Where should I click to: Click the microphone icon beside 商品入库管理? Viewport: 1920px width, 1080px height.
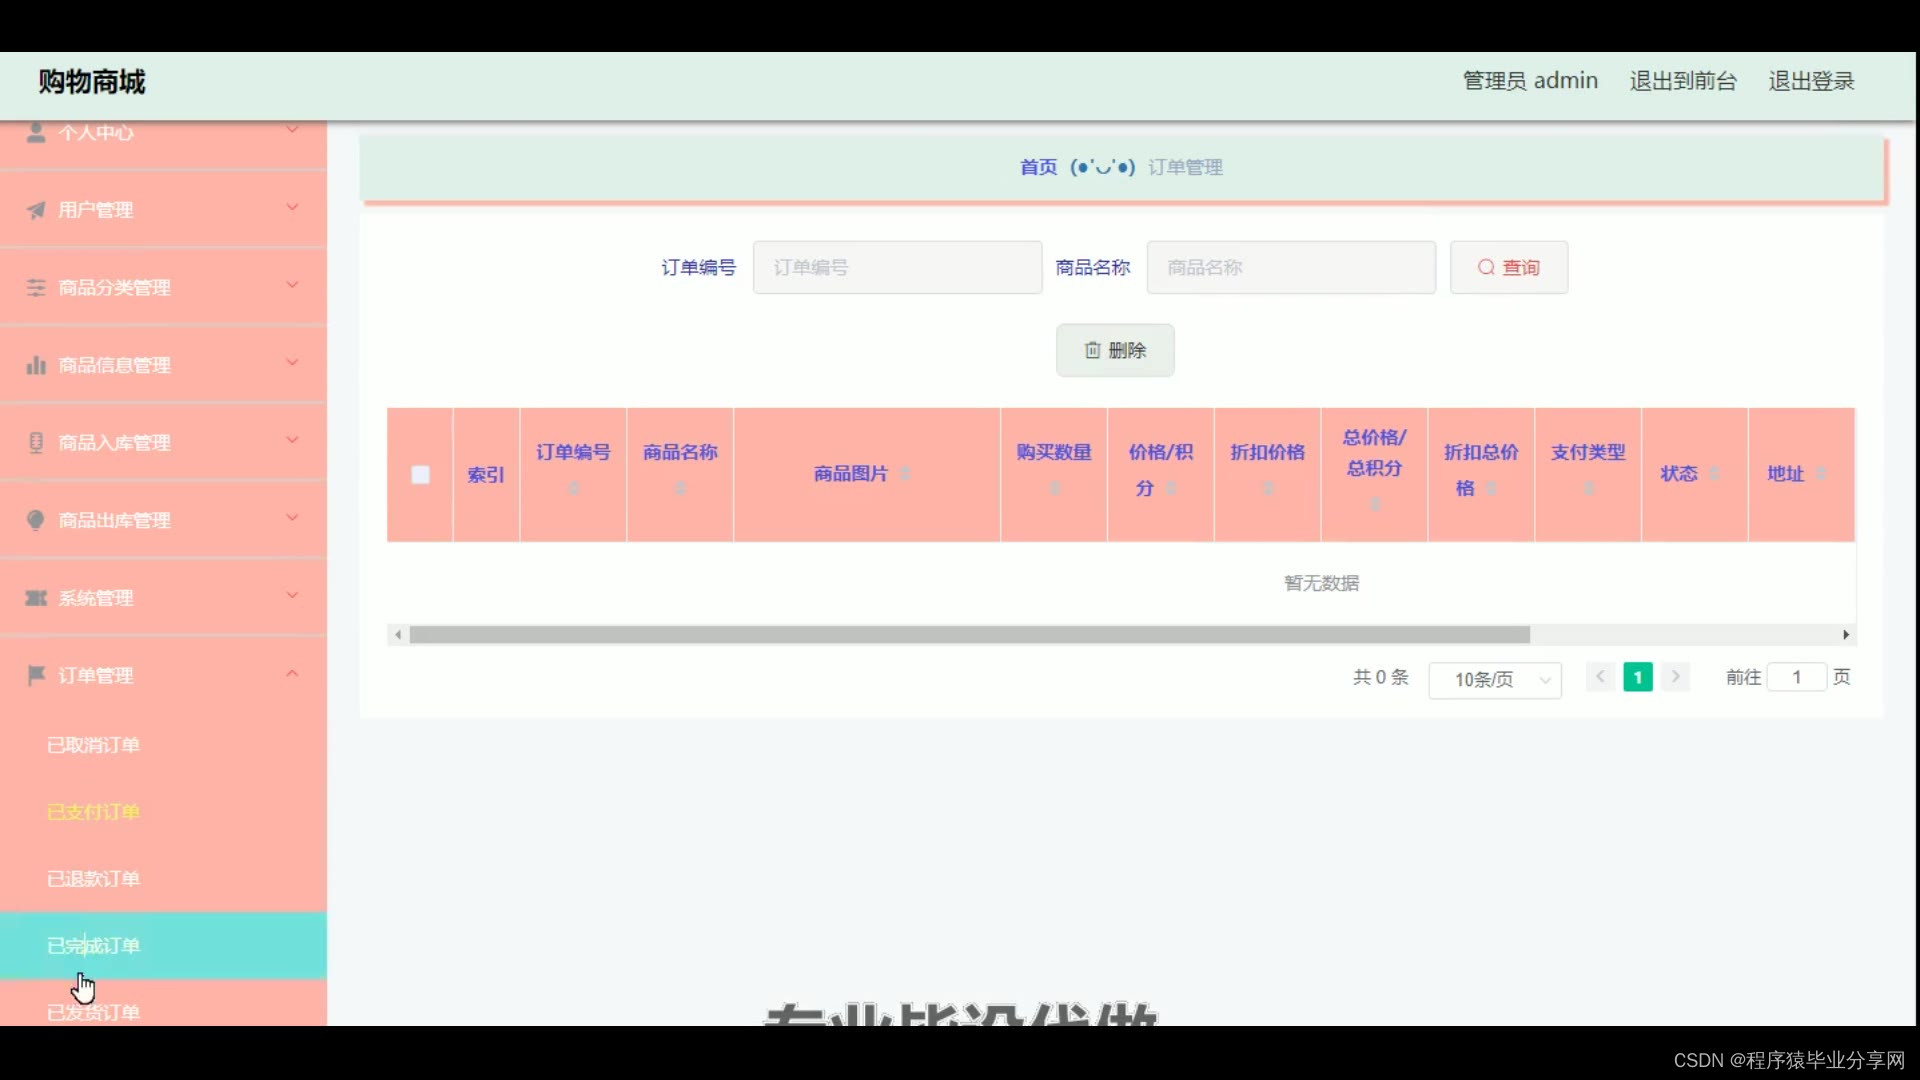coord(36,442)
